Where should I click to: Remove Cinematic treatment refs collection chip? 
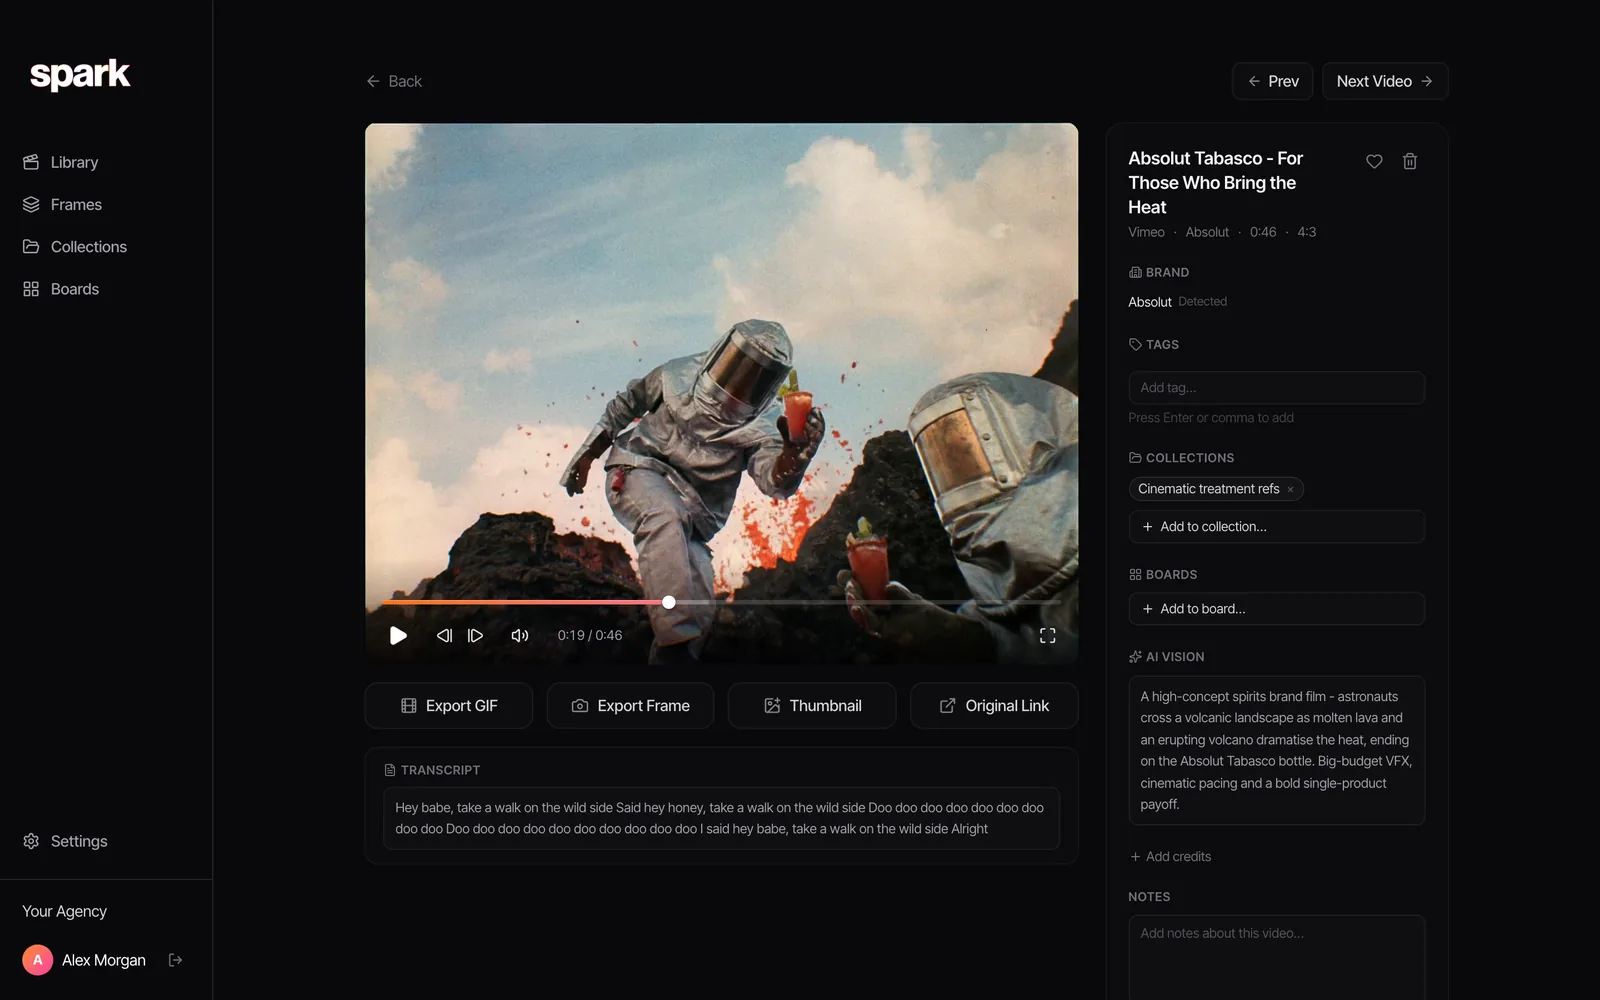pos(1290,489)
